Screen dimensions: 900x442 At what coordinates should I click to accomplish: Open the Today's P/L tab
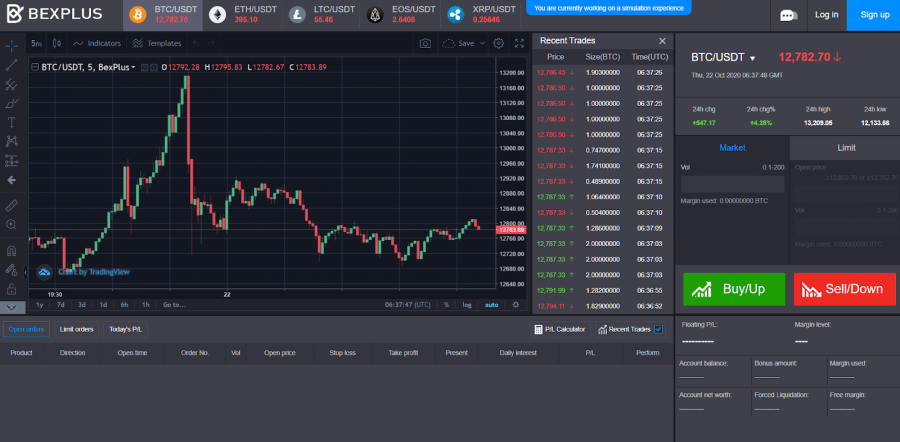[126, 329]
